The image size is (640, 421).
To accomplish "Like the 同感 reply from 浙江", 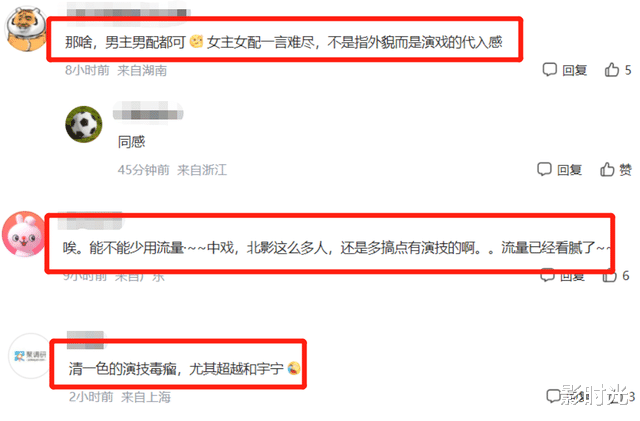I will [x=607, y=169].
